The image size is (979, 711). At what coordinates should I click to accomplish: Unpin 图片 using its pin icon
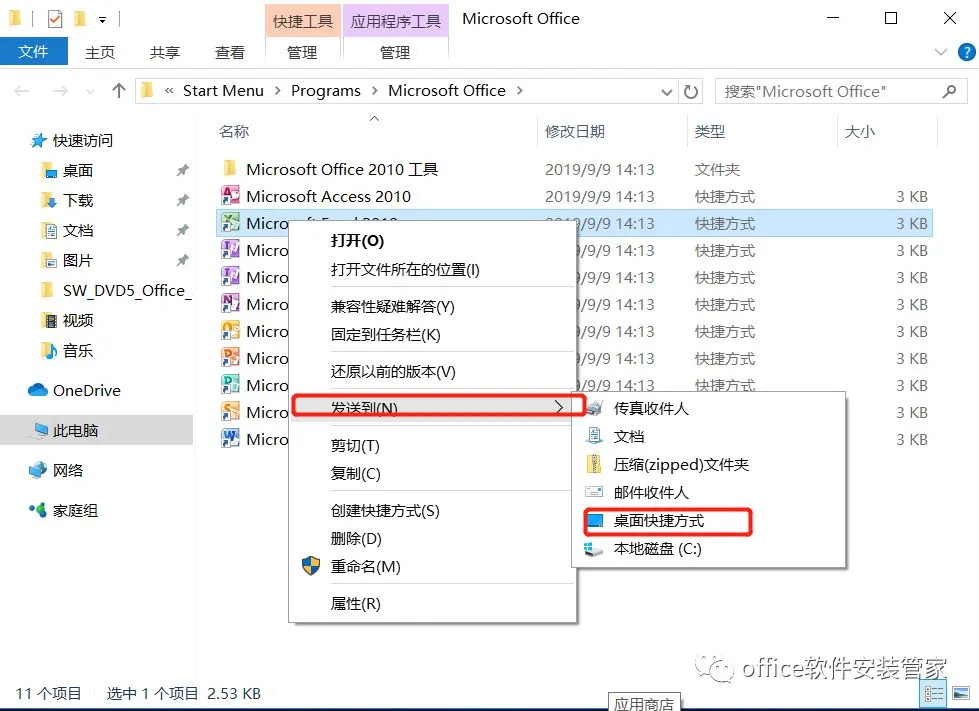tap(182, 260)
